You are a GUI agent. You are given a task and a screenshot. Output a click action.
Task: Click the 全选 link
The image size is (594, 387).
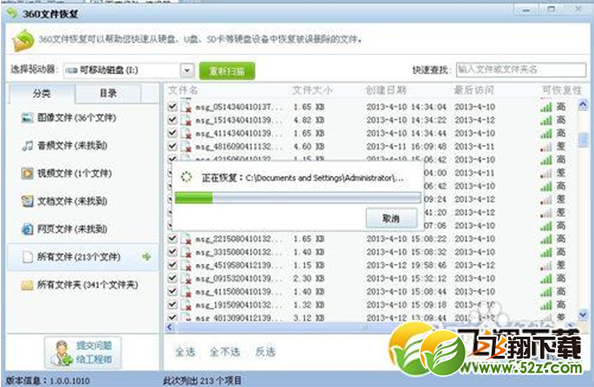[x=185, y=352]
